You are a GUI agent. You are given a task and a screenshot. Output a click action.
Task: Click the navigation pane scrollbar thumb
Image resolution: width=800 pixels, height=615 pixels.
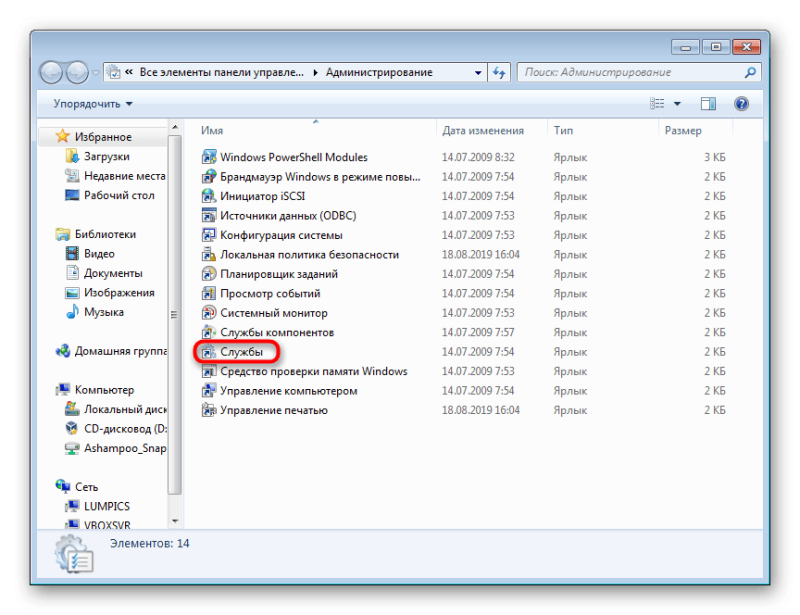point(174,315)
